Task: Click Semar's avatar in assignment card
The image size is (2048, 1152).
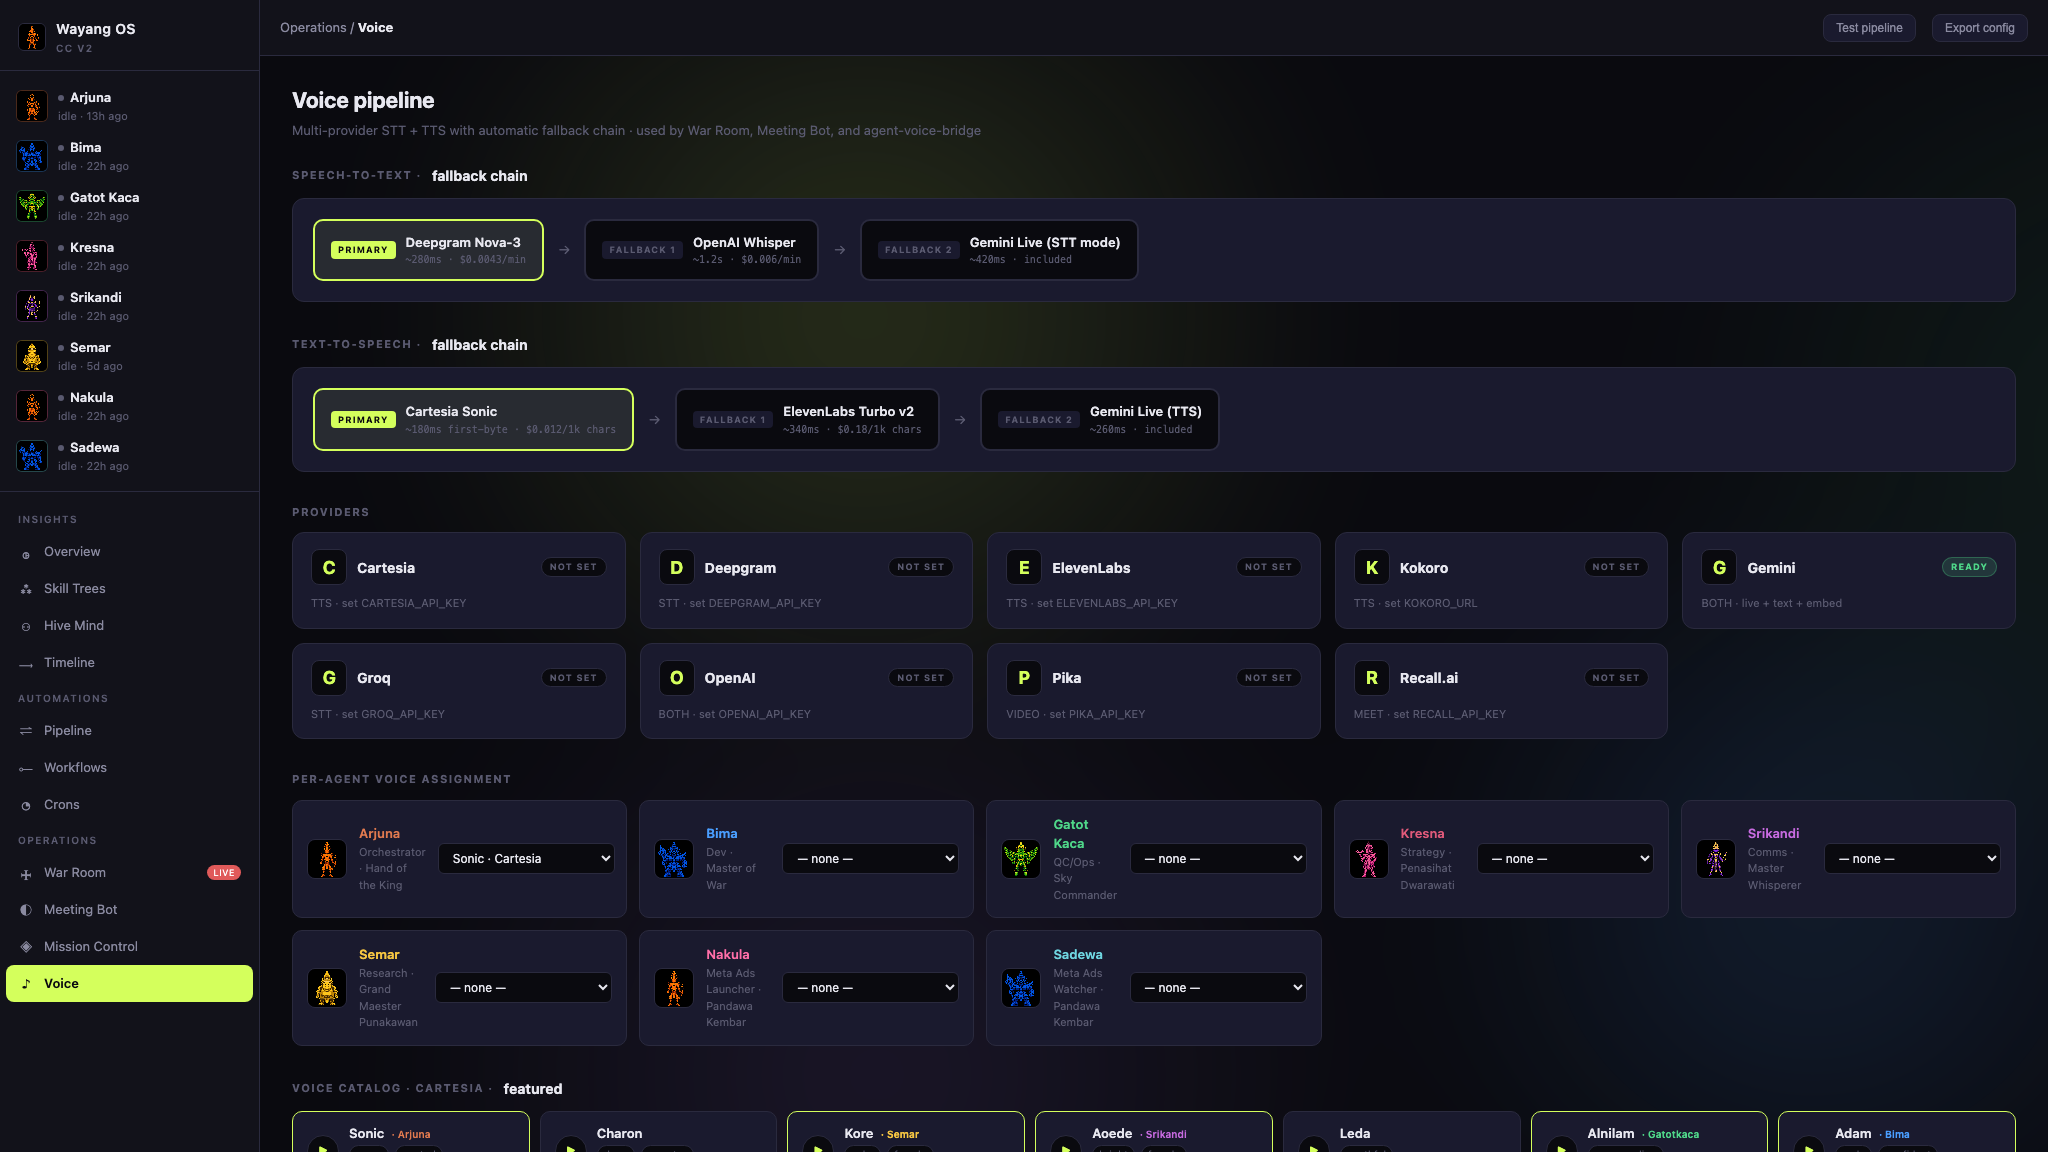Action: tap(327, 988)
